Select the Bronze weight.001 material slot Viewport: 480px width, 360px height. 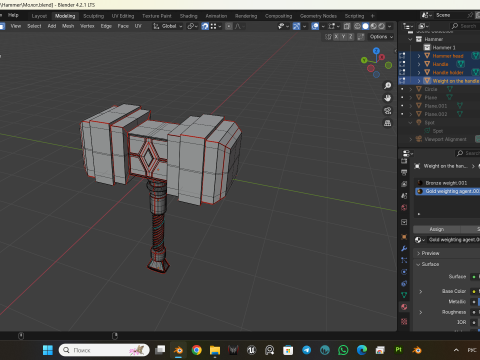click(447, 183)
